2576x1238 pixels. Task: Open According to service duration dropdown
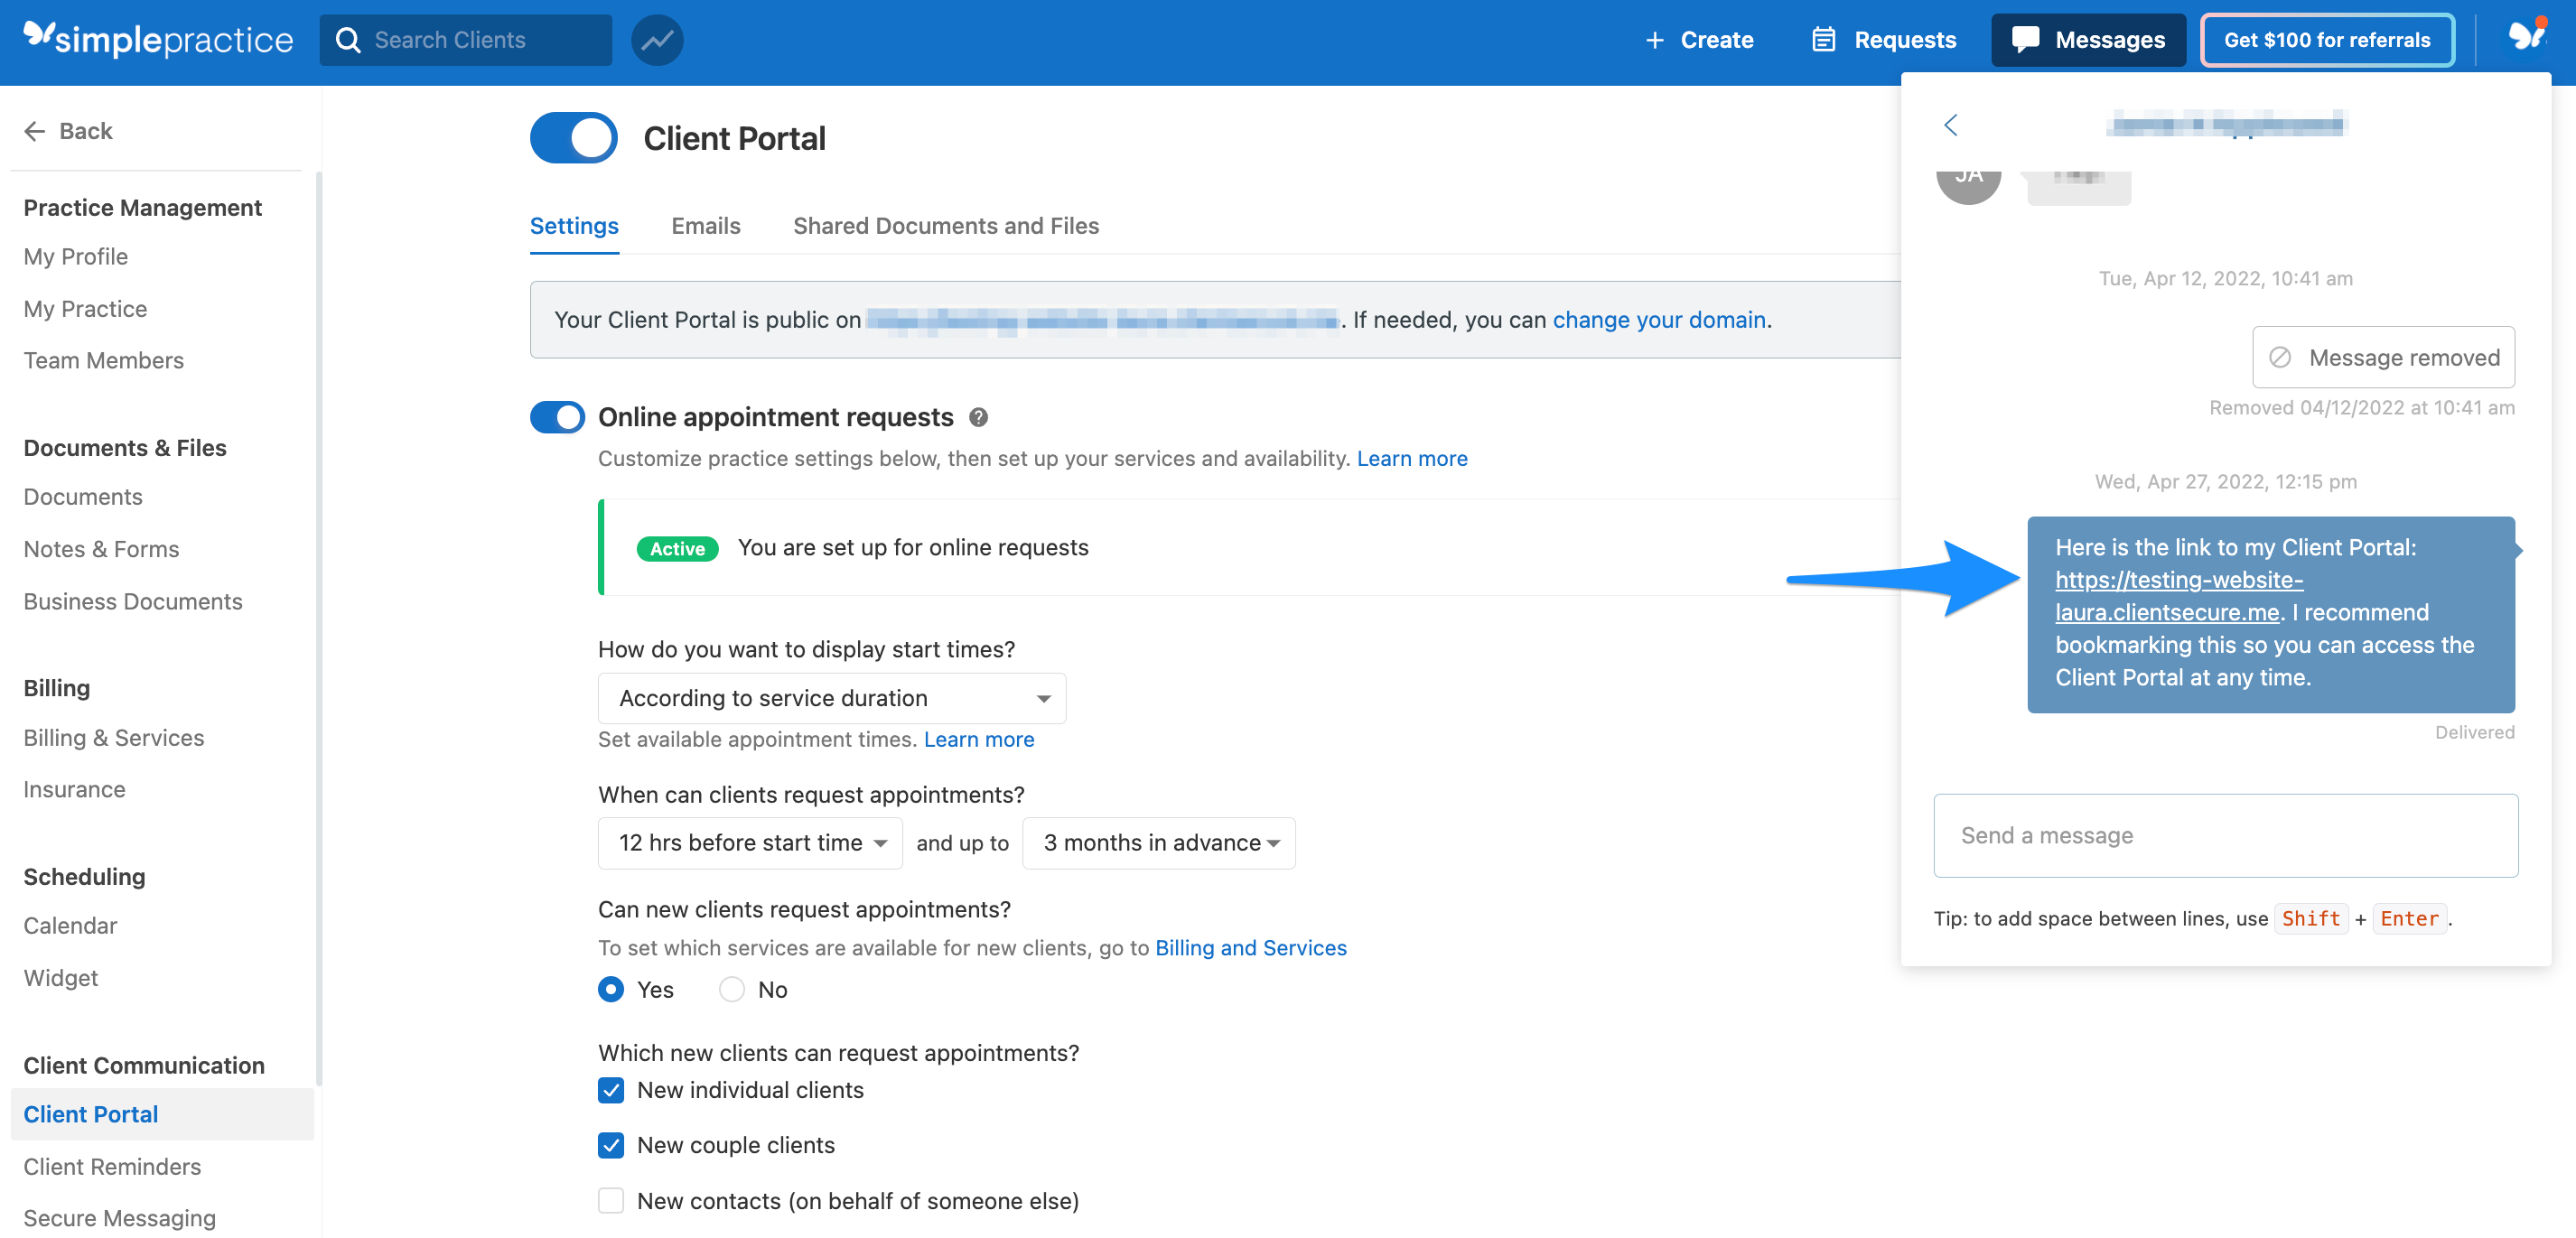[x=832, y=698]
